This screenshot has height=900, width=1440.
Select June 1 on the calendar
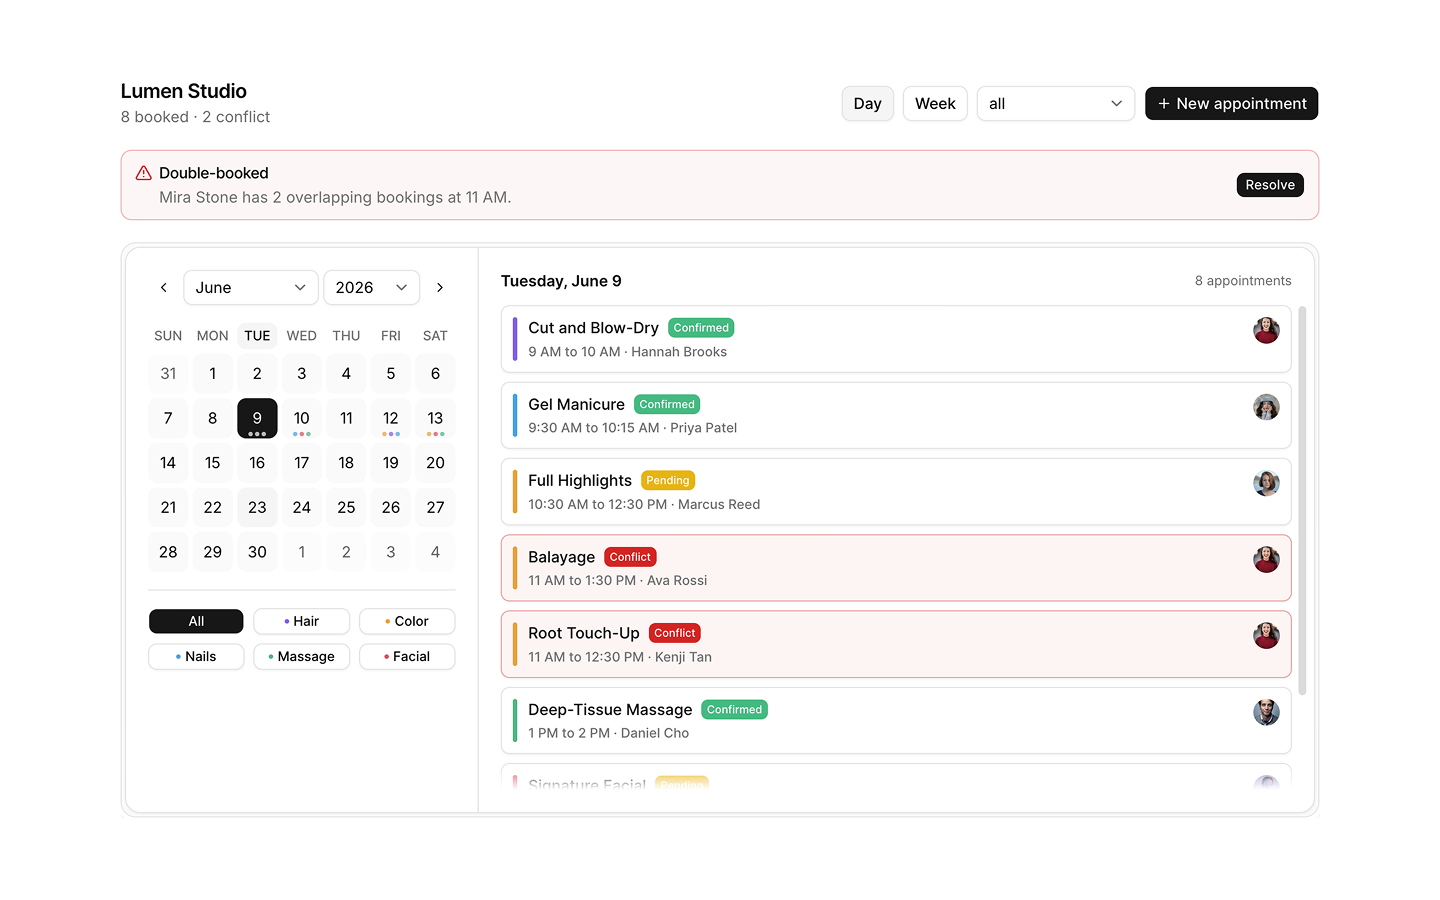[x=213, y=373]
